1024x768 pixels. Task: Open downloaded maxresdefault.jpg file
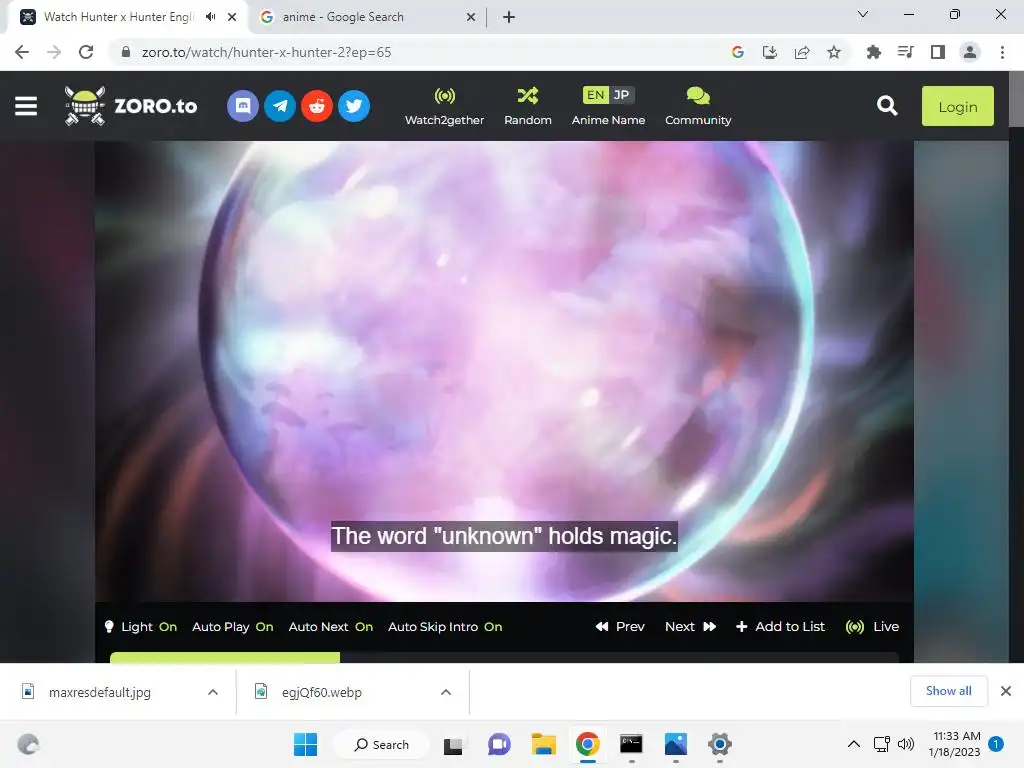99,692
